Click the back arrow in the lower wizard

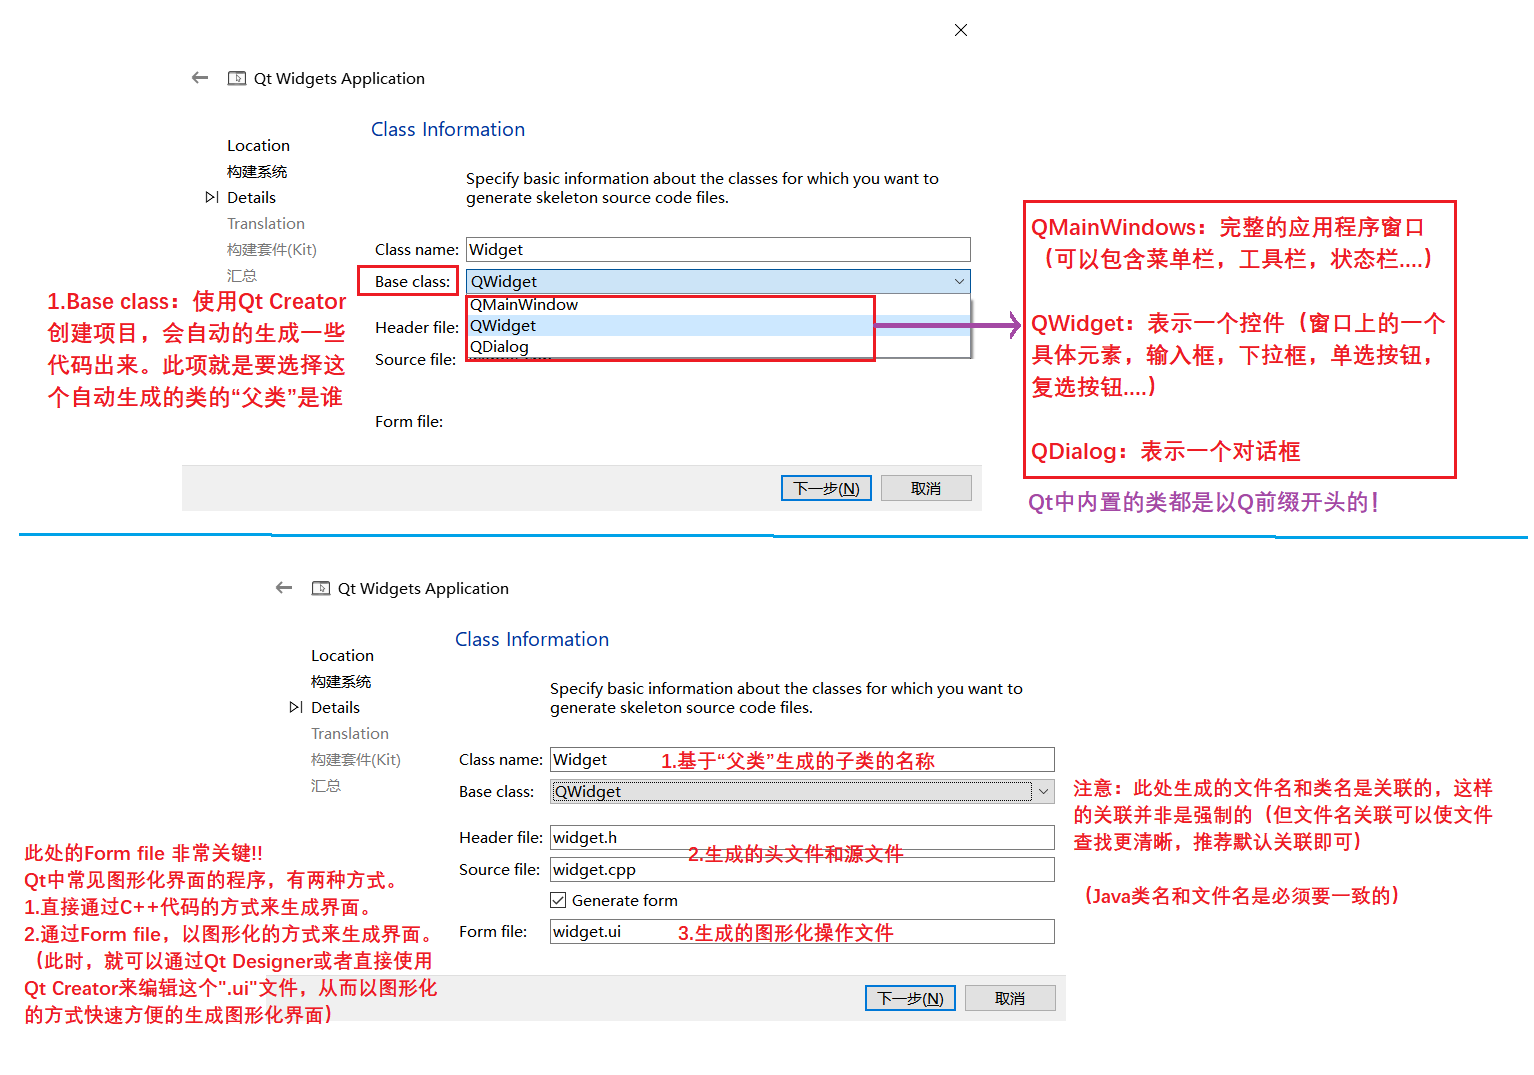click(x=284, y=588)
